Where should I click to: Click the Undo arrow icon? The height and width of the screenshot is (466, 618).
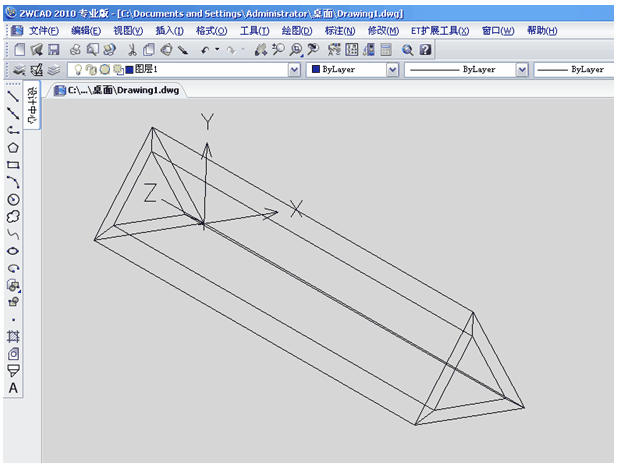205,49
